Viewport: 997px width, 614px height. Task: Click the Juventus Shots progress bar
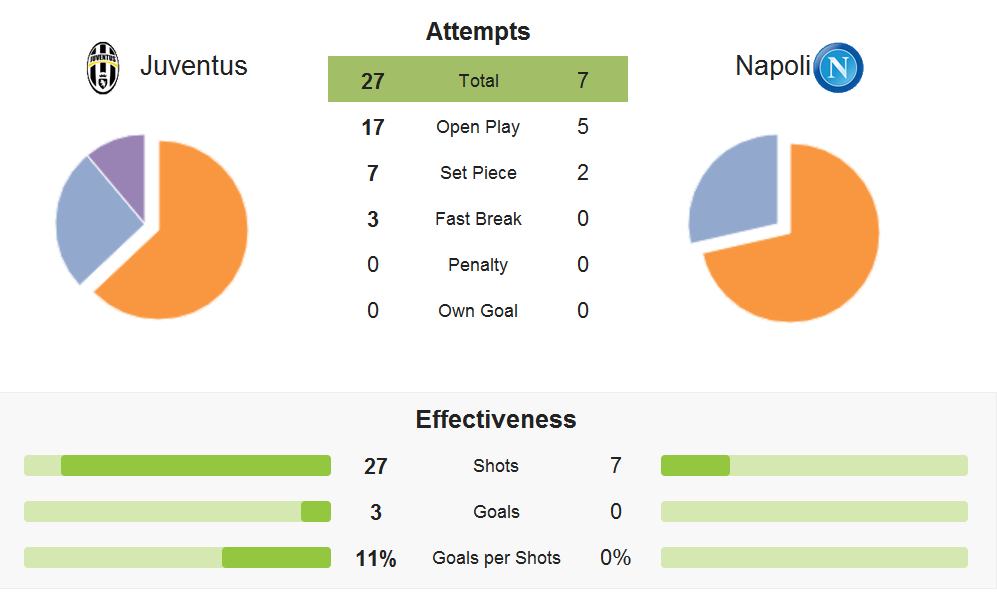point(177,465)
